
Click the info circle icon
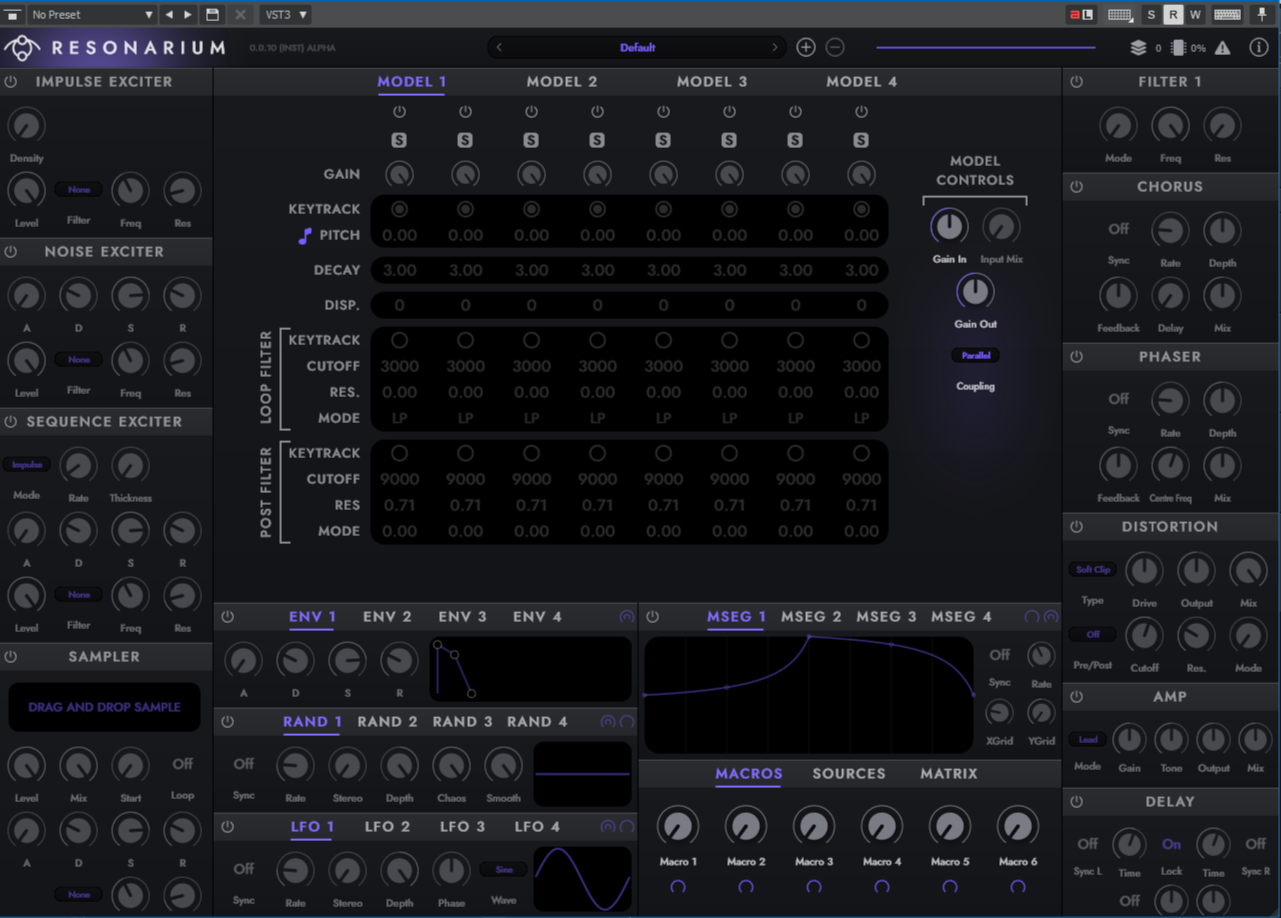coord(1259,48)
